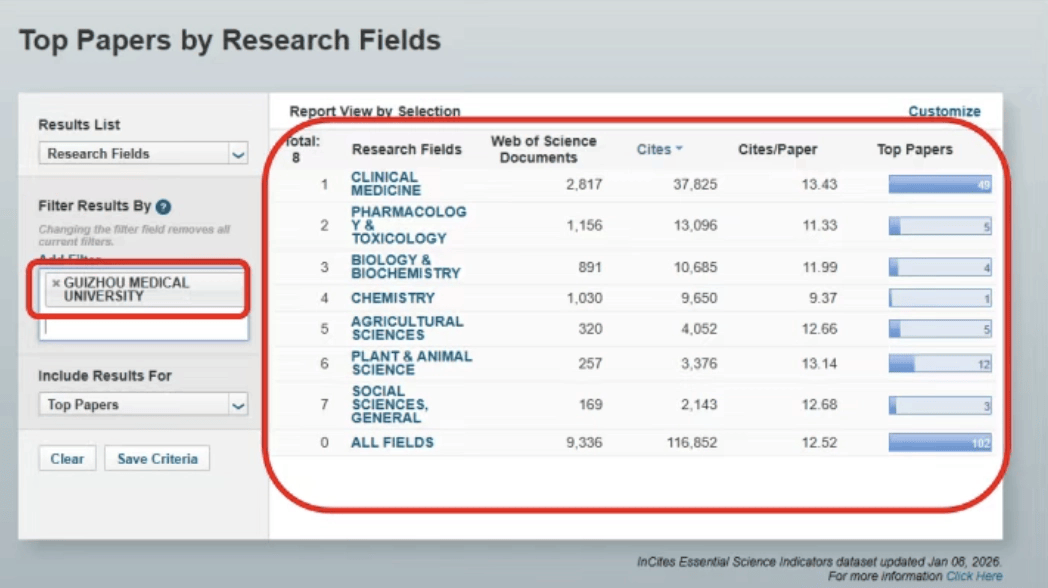Viewport: 1048px width, 588px height.
Task: Open the Results List Research Fields dropdown
Action: (x=143, y=154)
